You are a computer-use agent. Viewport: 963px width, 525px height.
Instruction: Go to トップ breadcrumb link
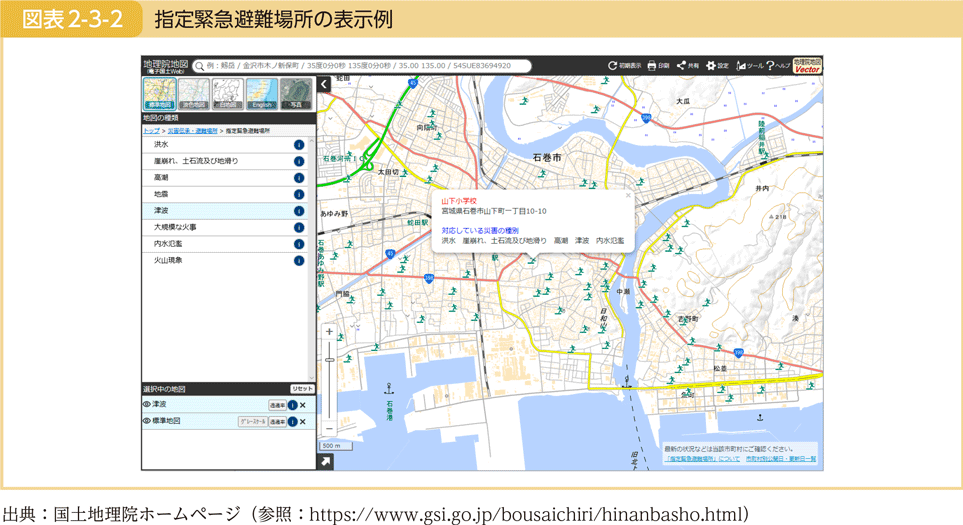click(151, 131)
